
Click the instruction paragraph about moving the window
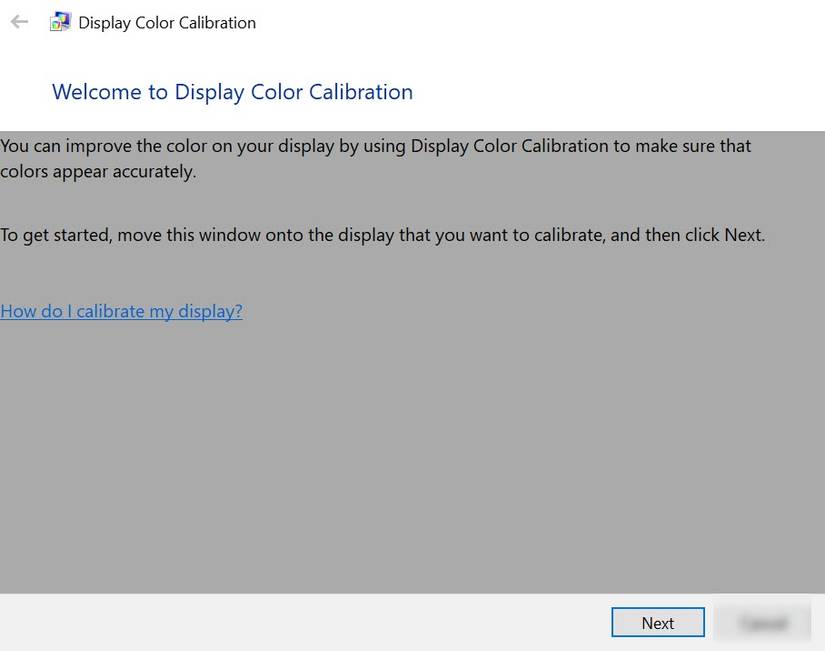coord(383,234)
